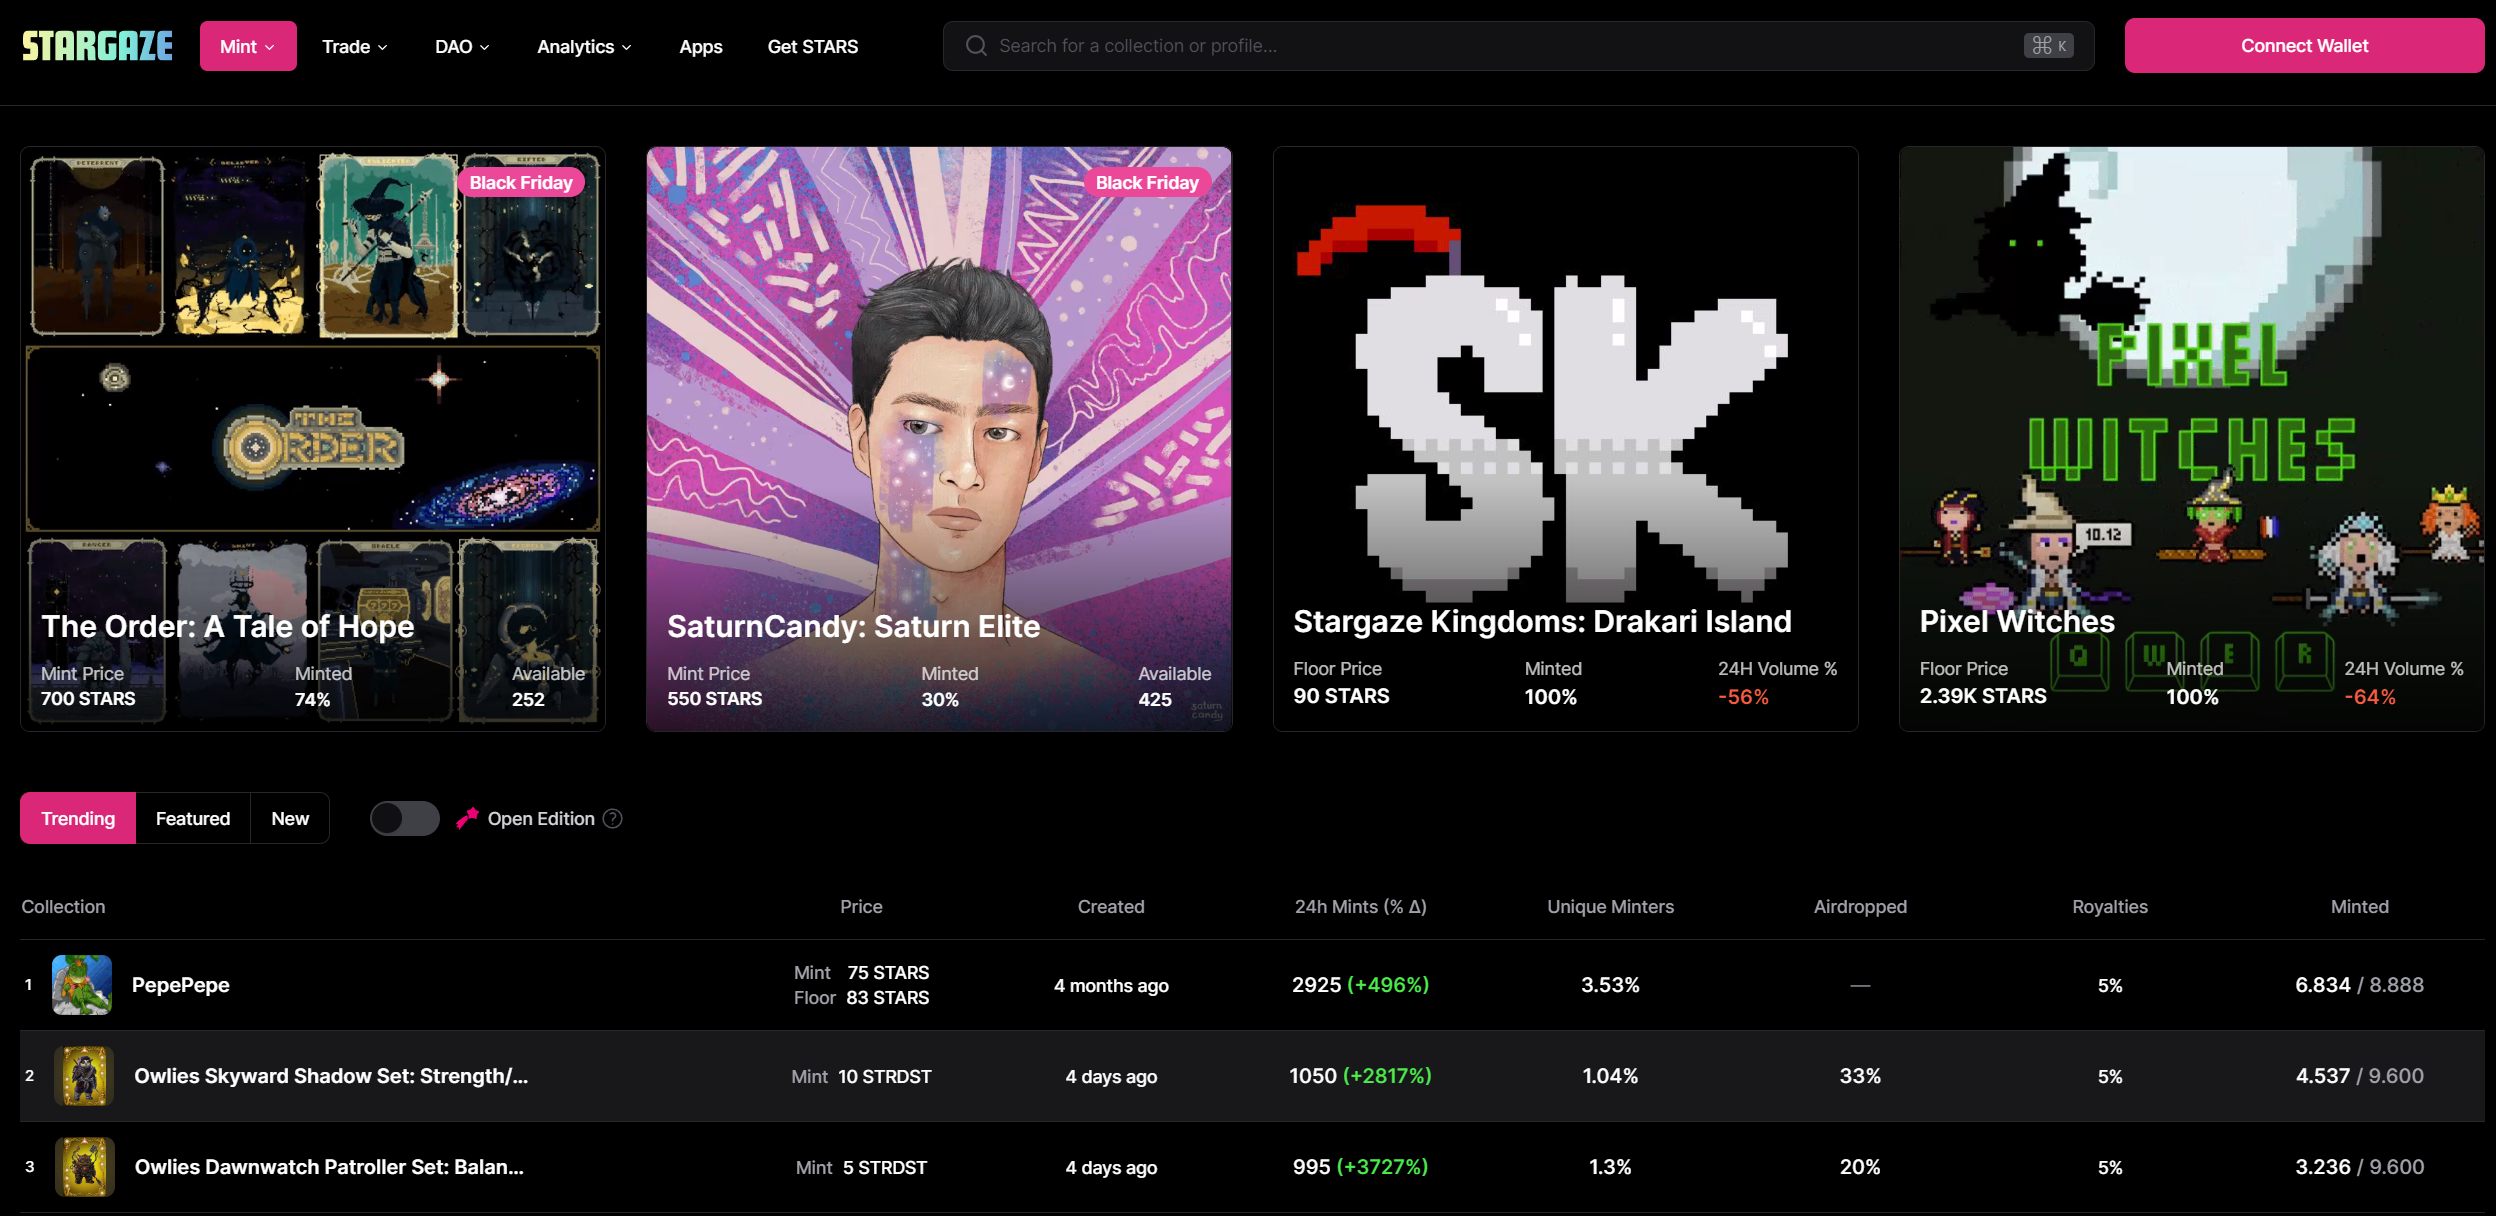Open The Order: A Tale of Hope card
2496x1216 pixels.
(313, 439)
